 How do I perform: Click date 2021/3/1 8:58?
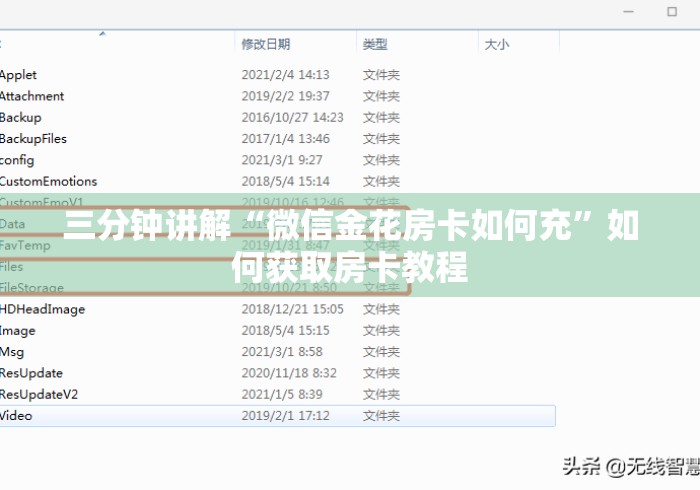[x=282, y=352]
